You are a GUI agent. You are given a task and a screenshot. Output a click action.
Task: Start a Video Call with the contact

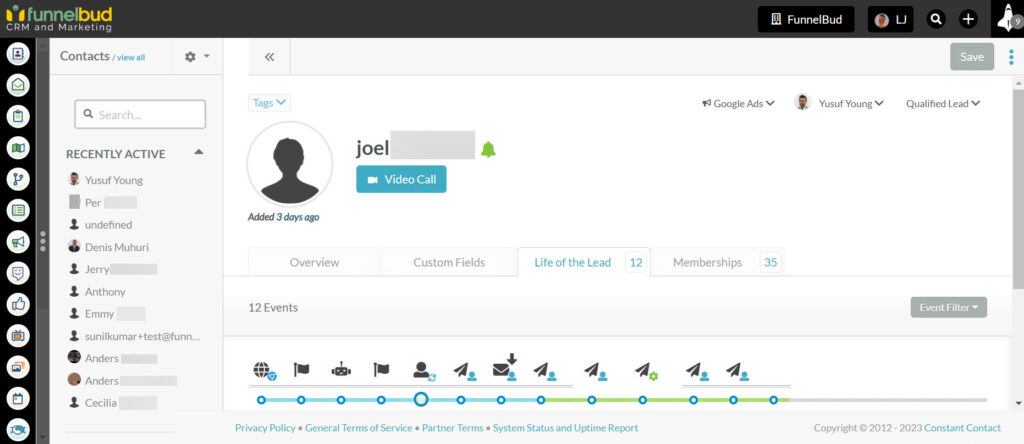pyautogui.click(x=401, y=179)
